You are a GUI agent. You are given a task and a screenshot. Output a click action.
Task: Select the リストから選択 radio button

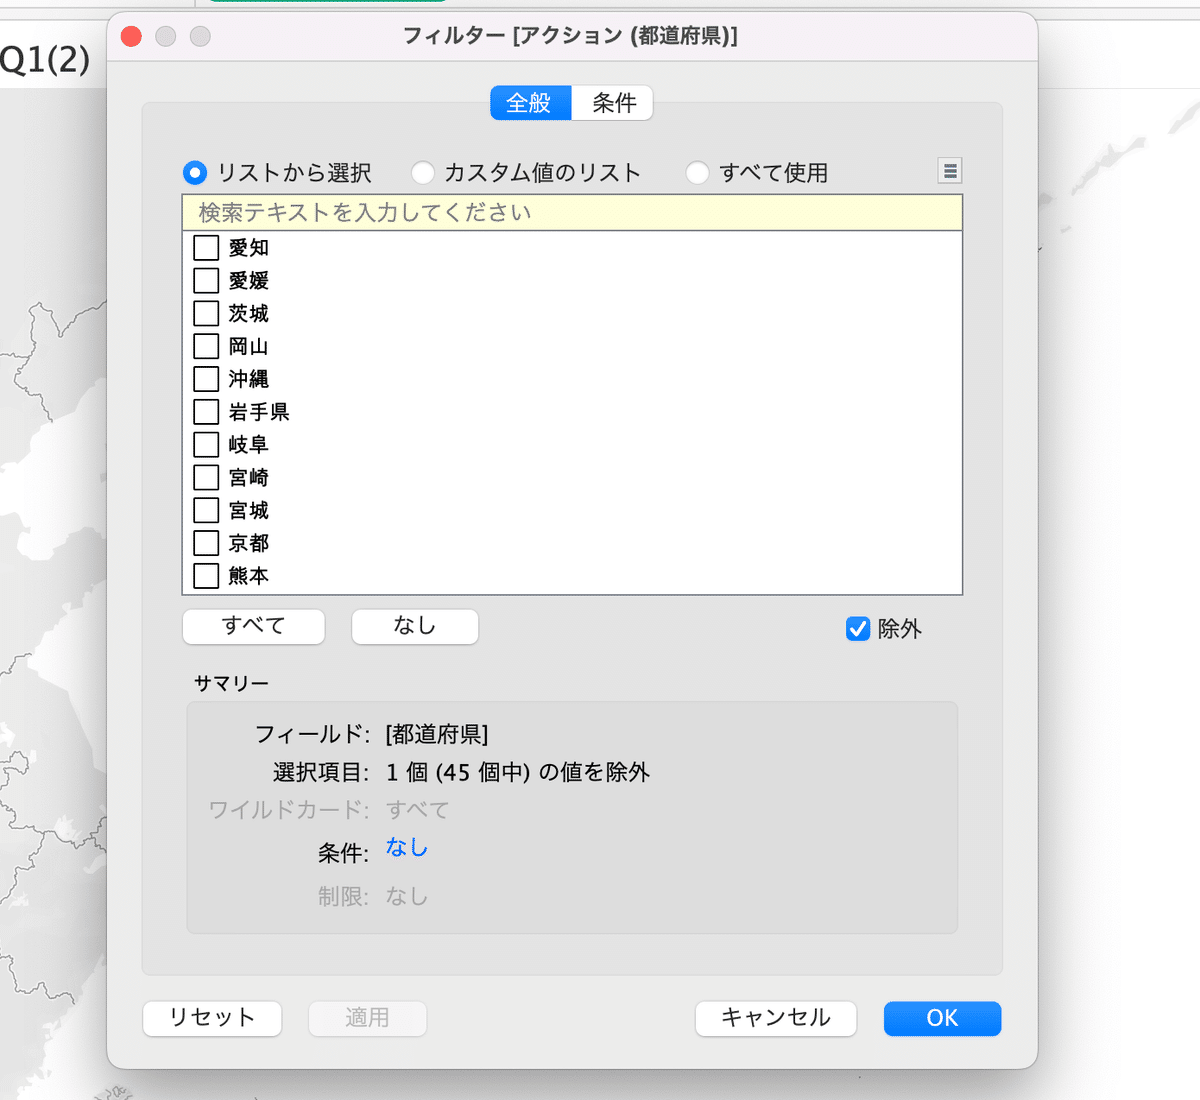click(x=194, y=172)
